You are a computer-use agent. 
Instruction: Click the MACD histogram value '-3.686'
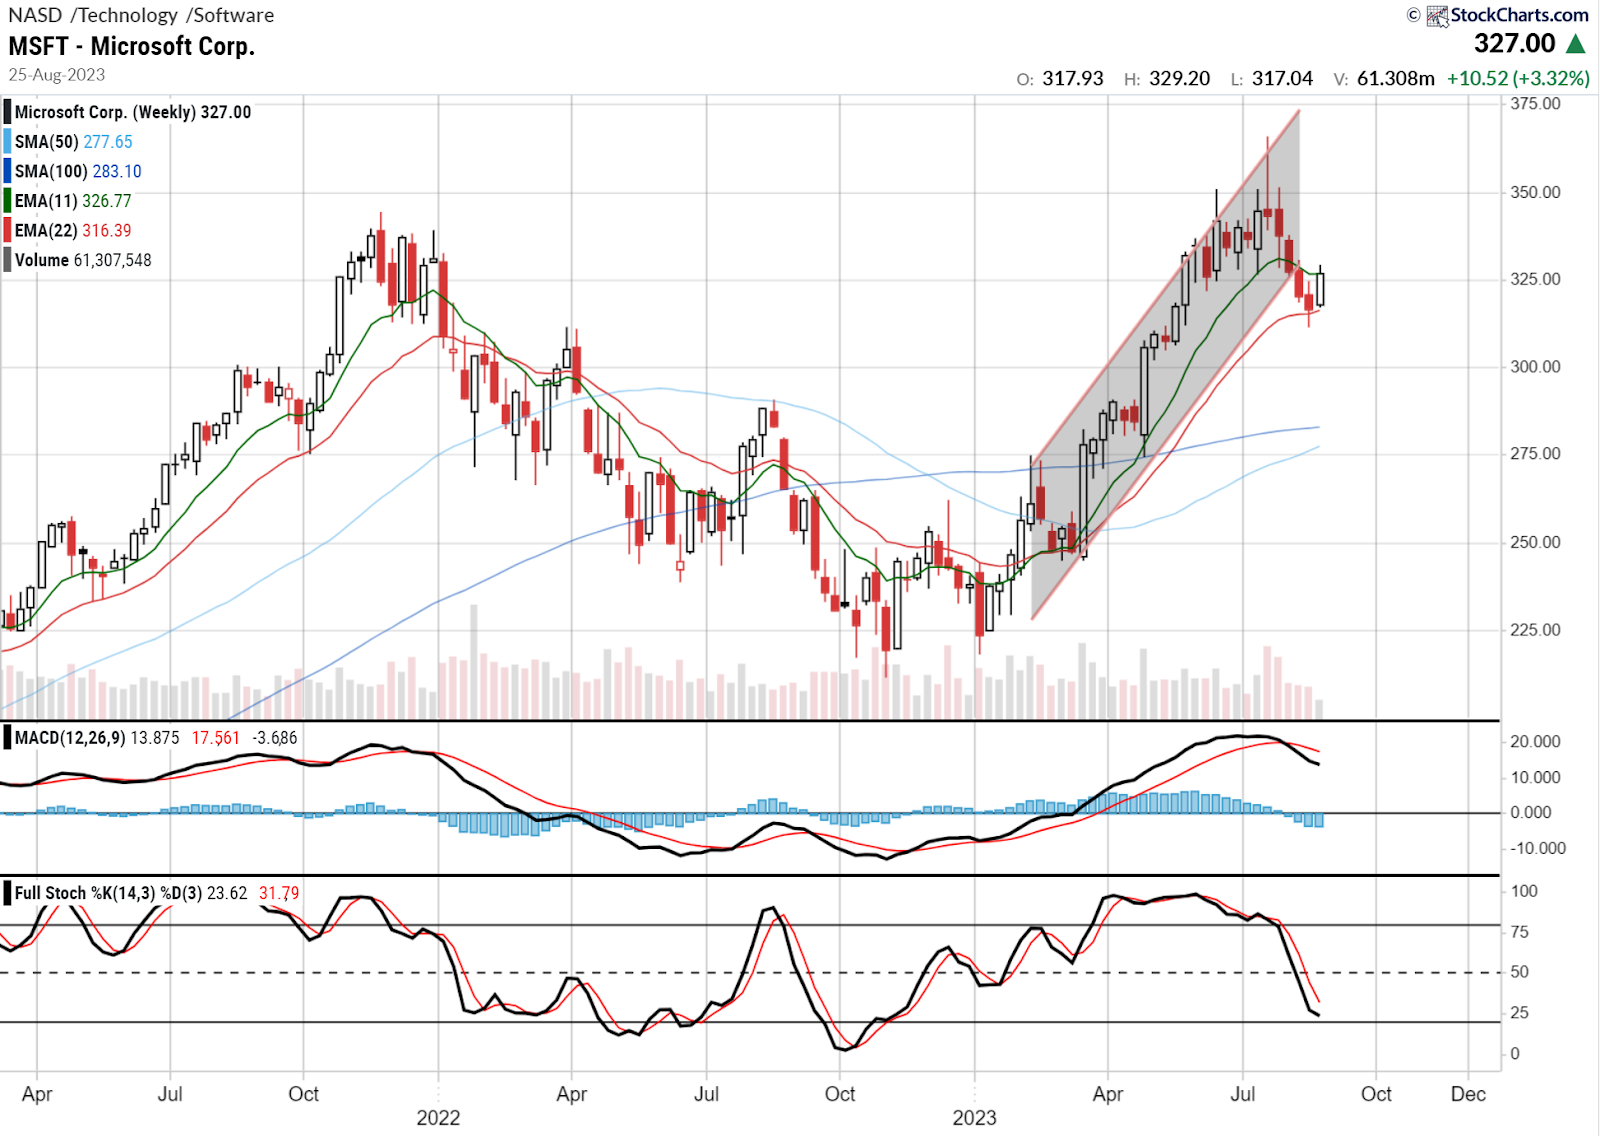click(275, 738)
